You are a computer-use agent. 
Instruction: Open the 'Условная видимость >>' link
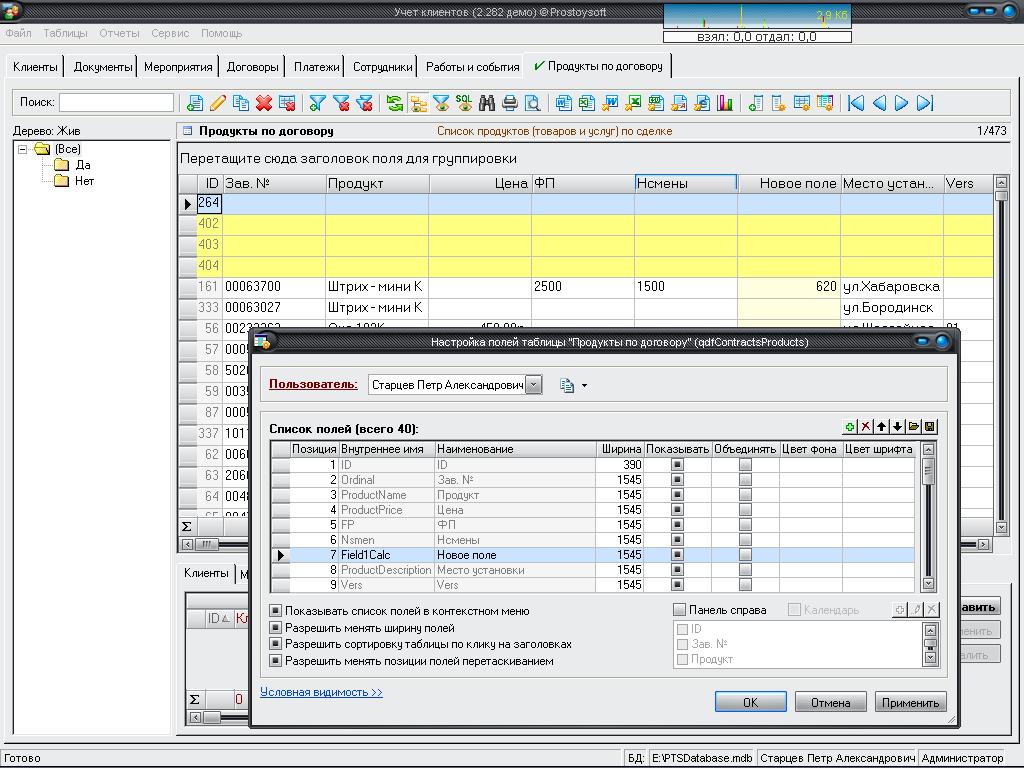click(321, 692)
